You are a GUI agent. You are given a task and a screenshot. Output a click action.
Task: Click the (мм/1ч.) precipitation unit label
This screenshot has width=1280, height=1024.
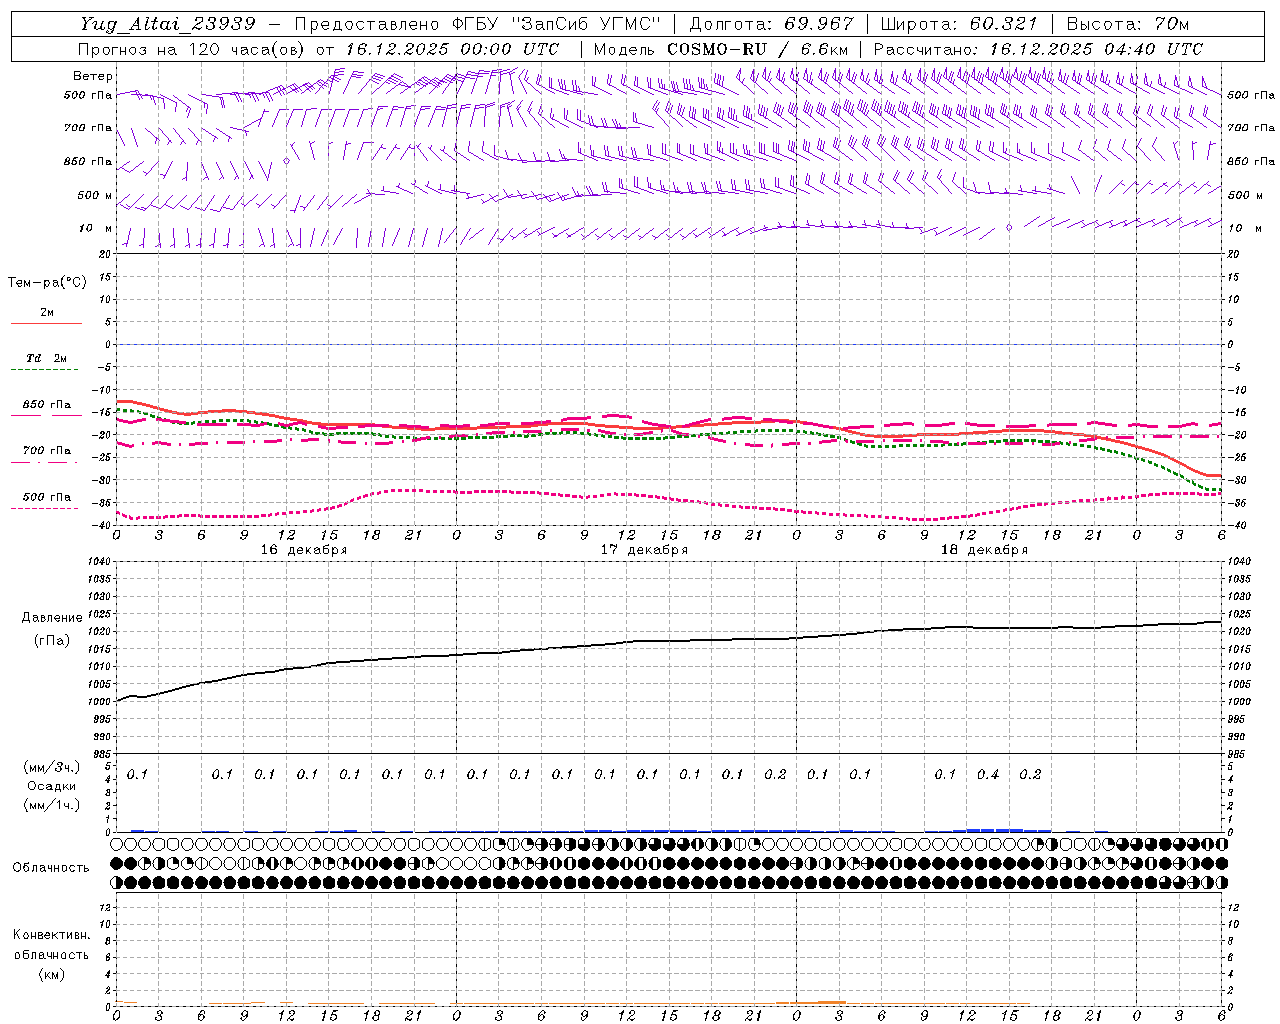click(x=51, y=805)
